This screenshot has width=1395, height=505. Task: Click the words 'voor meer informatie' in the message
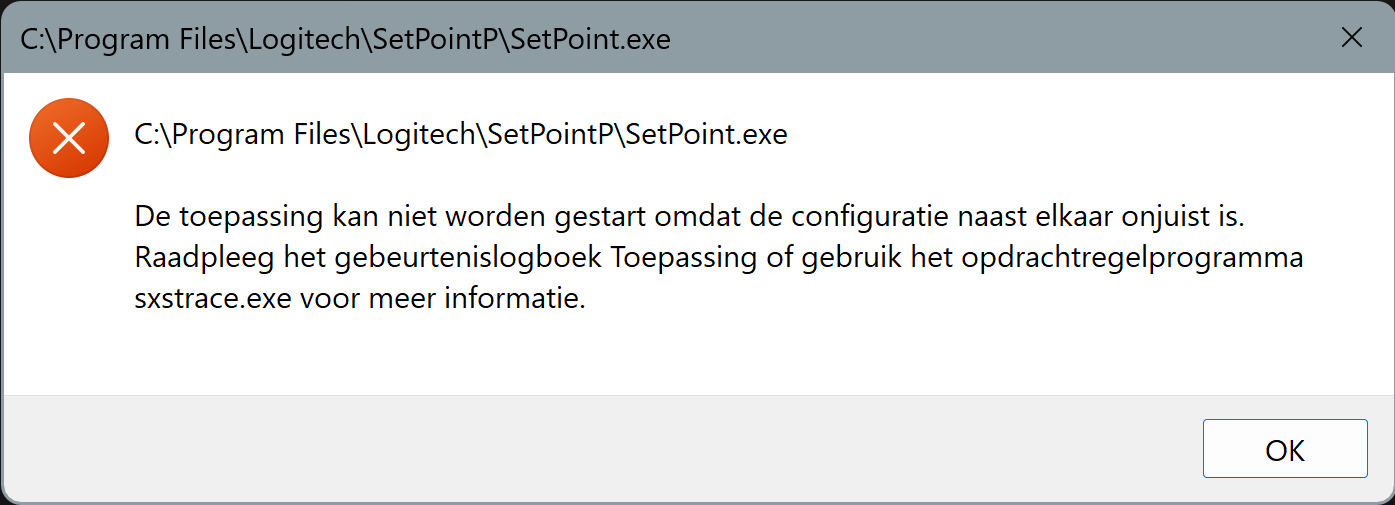(442, 298)
